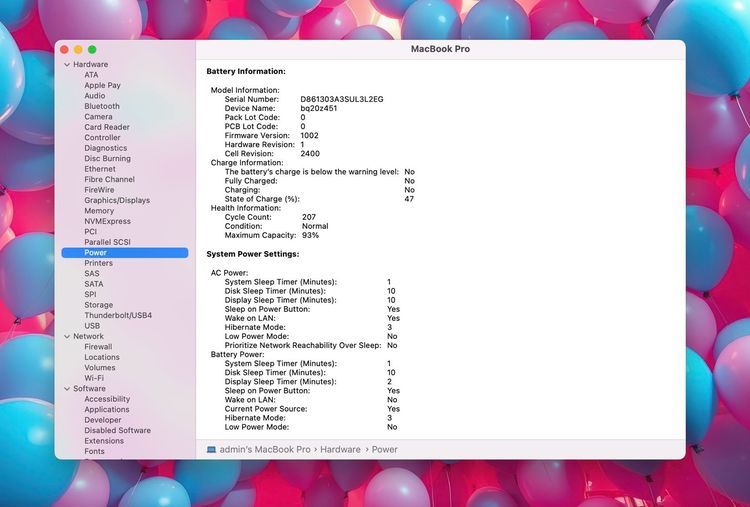Open the NVMExpress entry

click(x=108, y=221)
